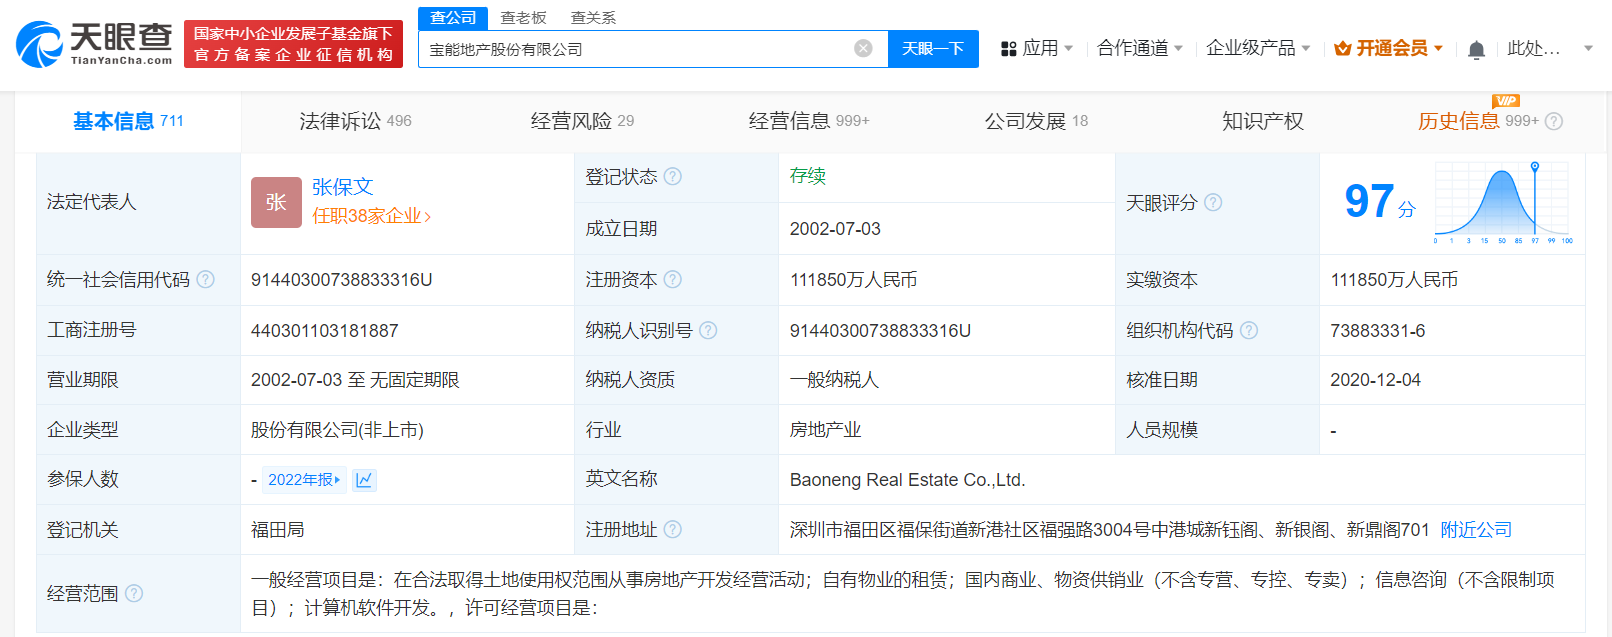Switch to the 法律诉讼 tab
The image size is (1612, 637).
[355, 121]
